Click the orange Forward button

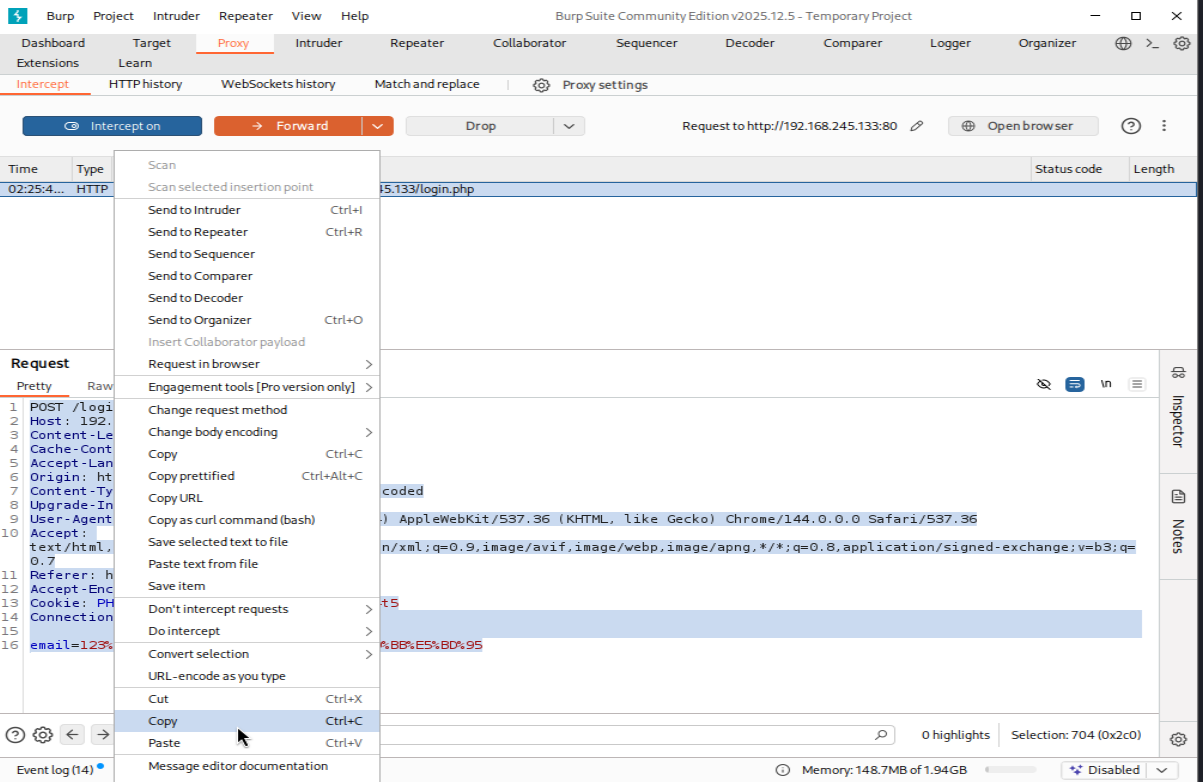[x=288, y=126]
